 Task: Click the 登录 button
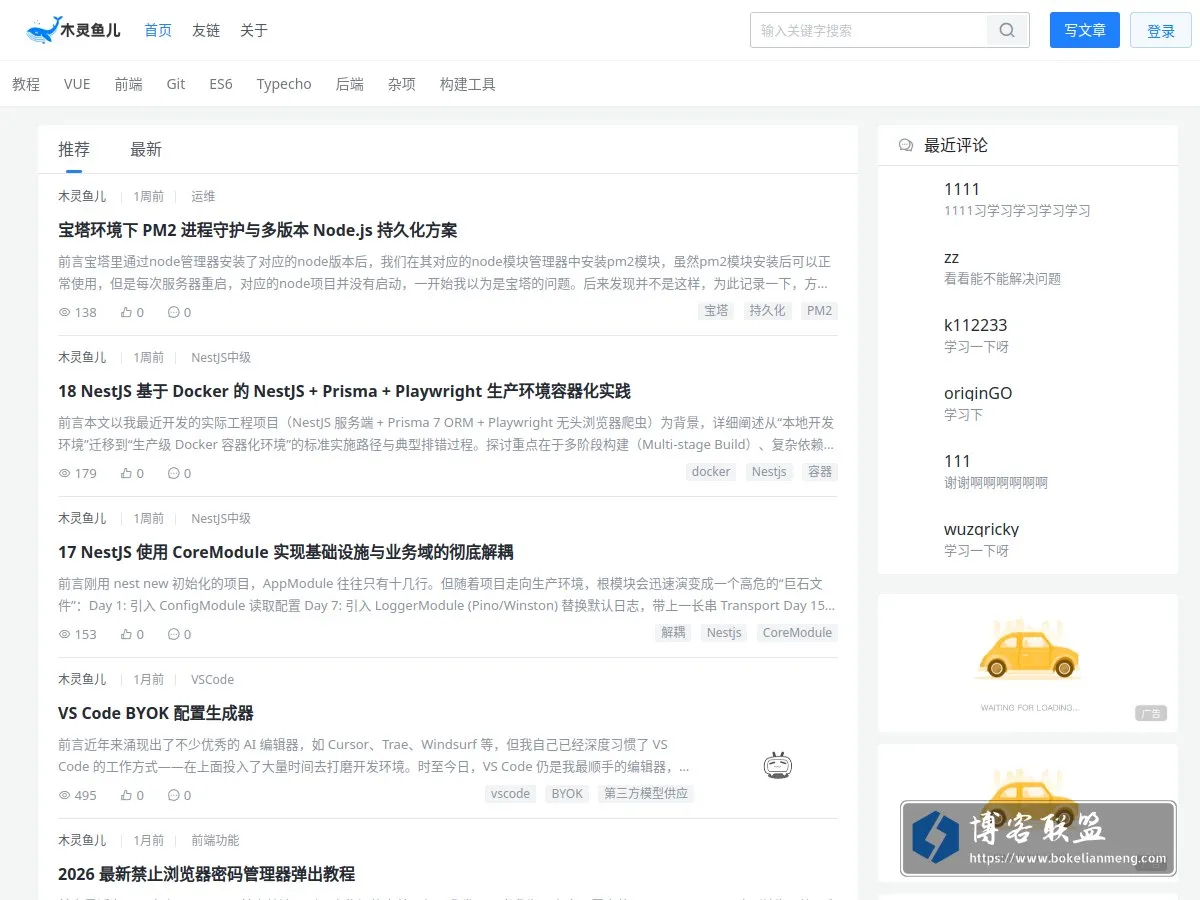pyautogui.click(x=1161, y=30)
